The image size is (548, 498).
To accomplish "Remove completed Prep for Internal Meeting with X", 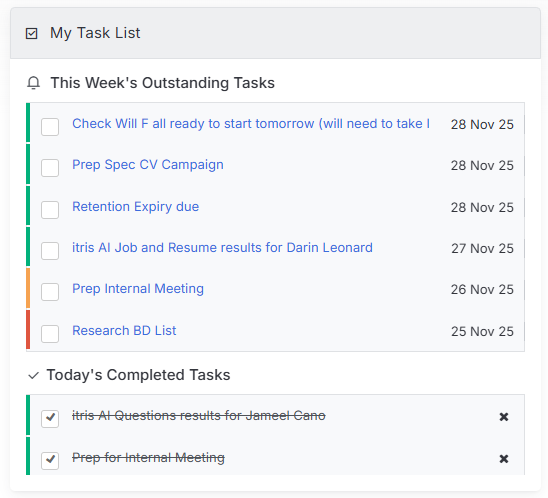I will click(504, 459).
